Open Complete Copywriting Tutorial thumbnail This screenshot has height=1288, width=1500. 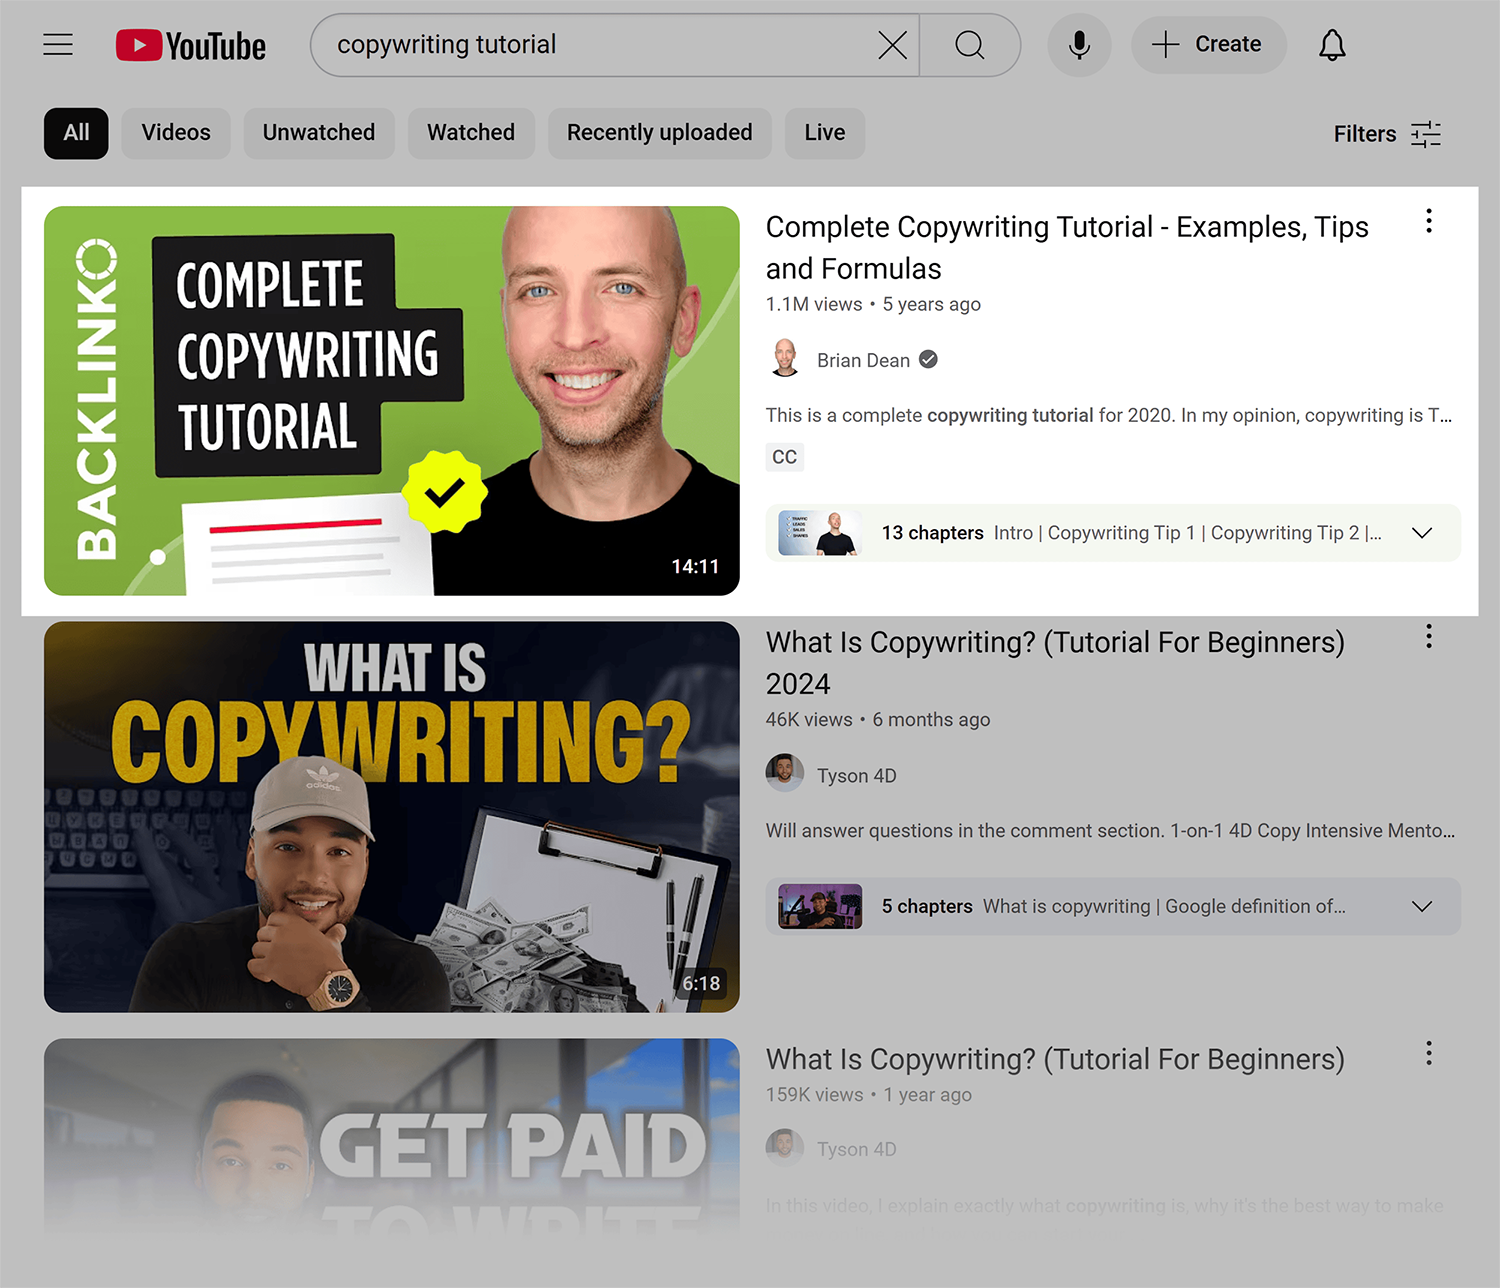click(392, 401)
